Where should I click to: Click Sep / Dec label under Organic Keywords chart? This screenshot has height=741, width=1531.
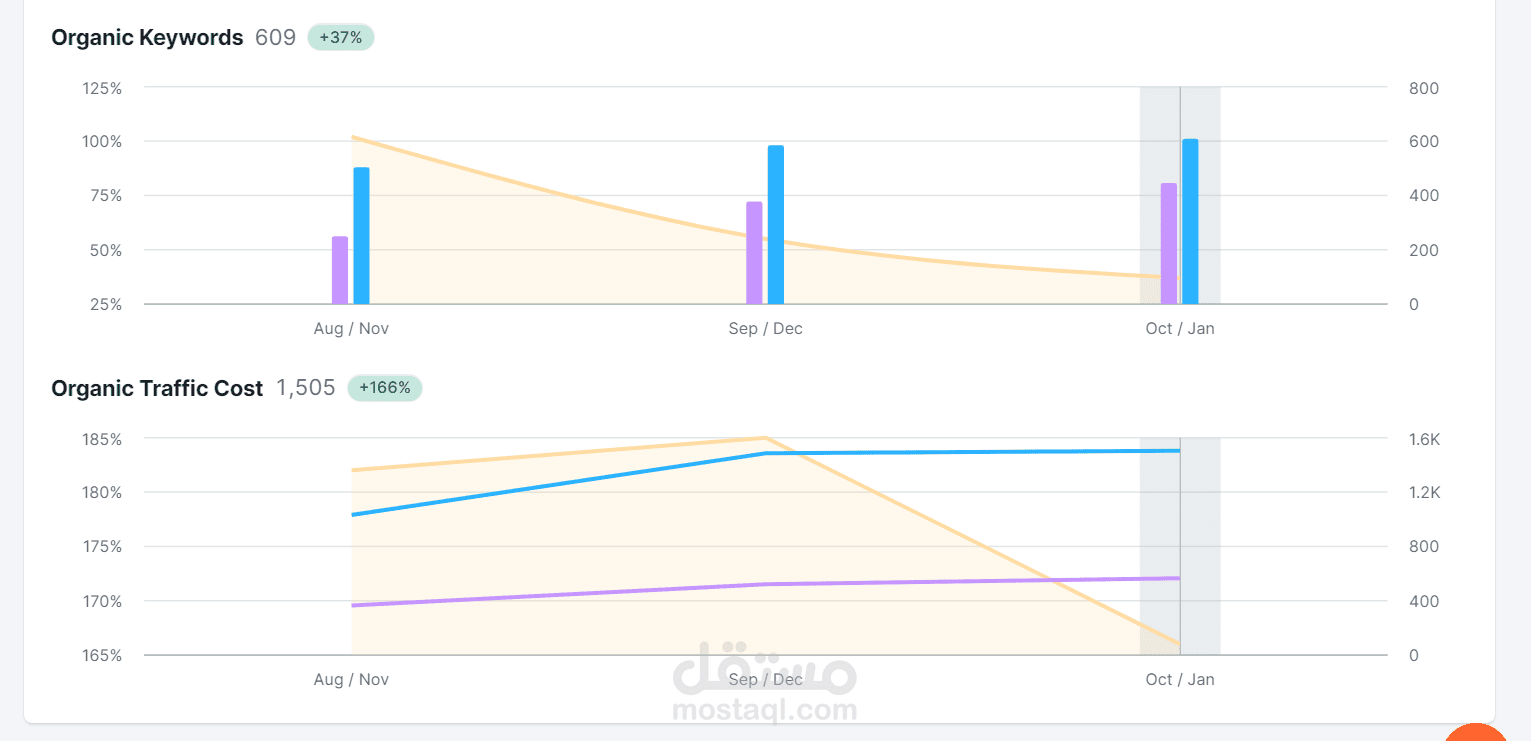[765, 328]
